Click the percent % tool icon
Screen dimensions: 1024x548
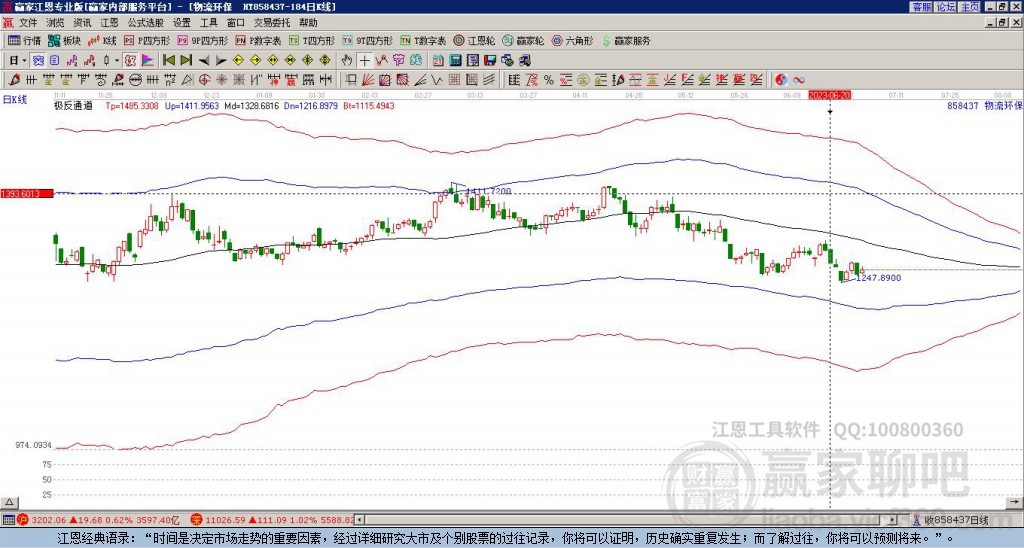tap(549, 80)
